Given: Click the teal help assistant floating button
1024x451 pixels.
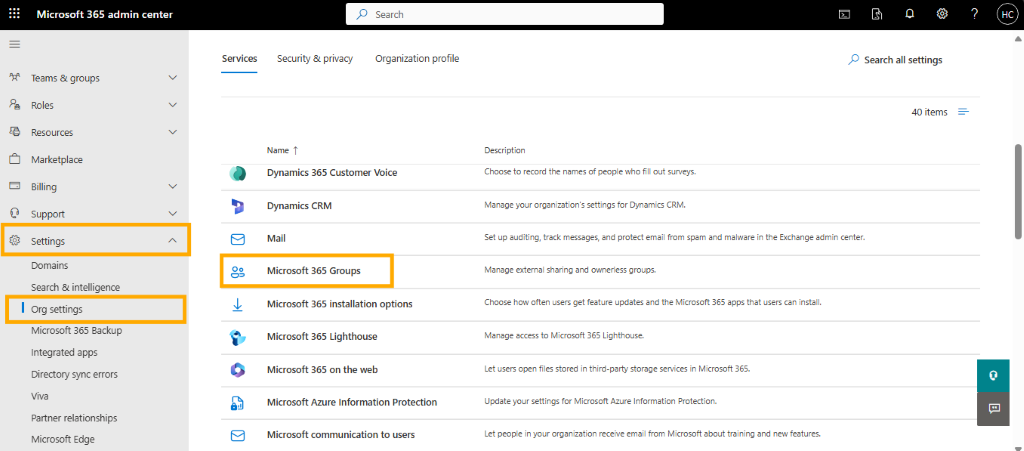Looking at the screenshot, I should (994, 375).
